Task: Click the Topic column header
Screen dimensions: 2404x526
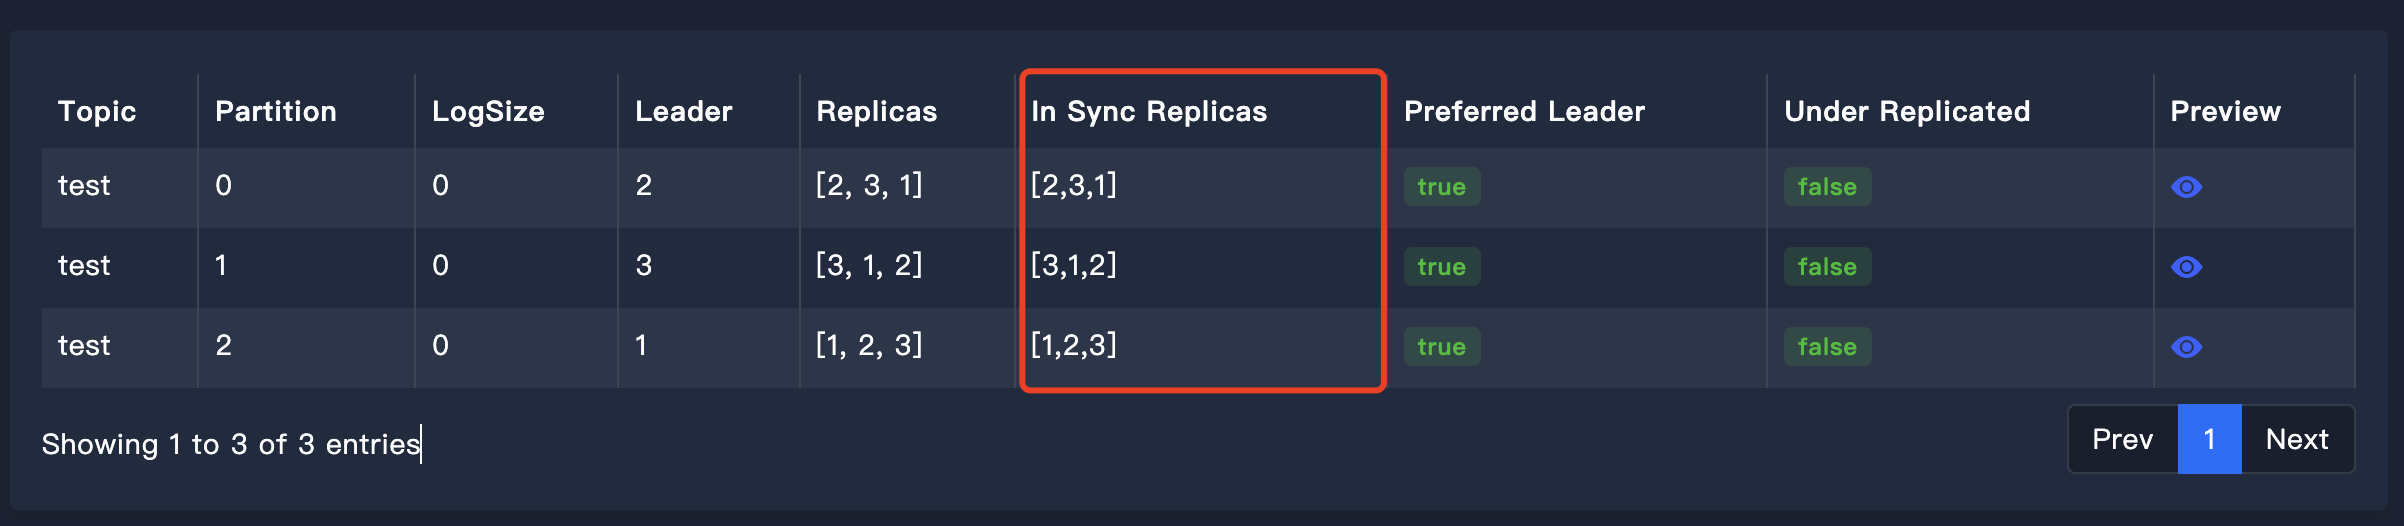Action: click(x=97, y=111)
